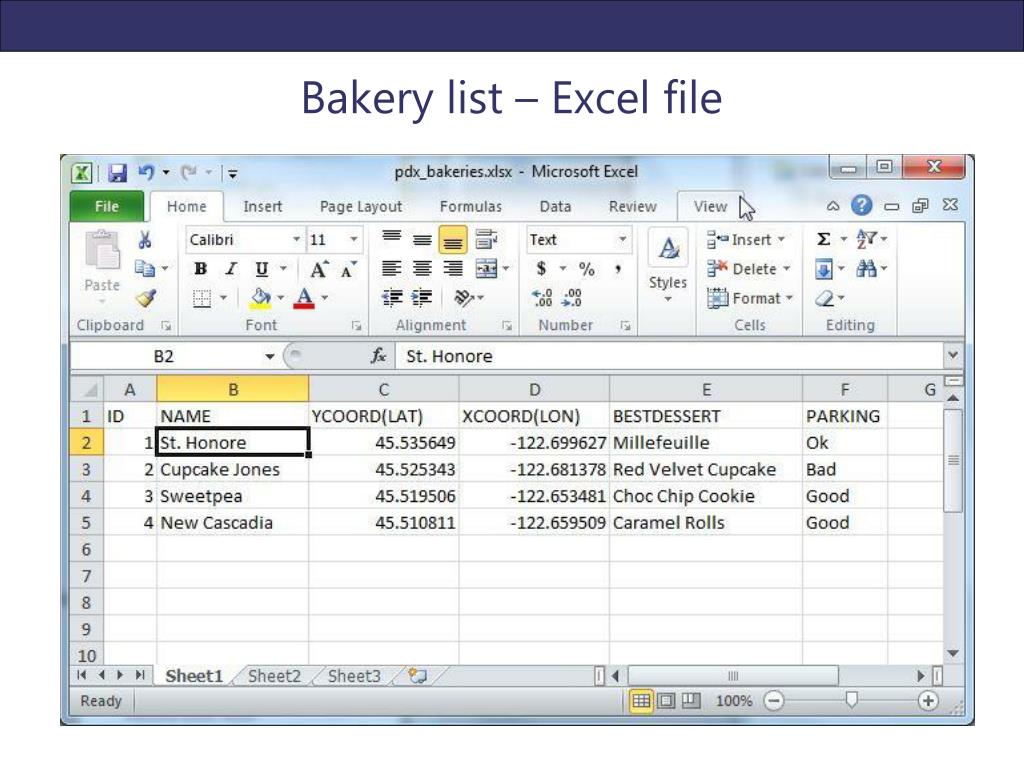1024x768 pixels.
Task: Toggle Align Text Left
Action: point(391,268)
